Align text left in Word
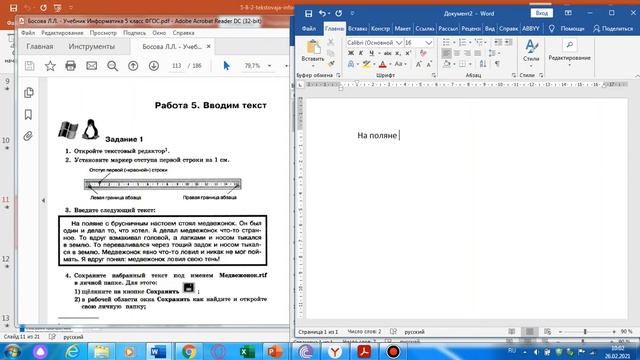Screen dimensions: 640x360 coord(447,53)
